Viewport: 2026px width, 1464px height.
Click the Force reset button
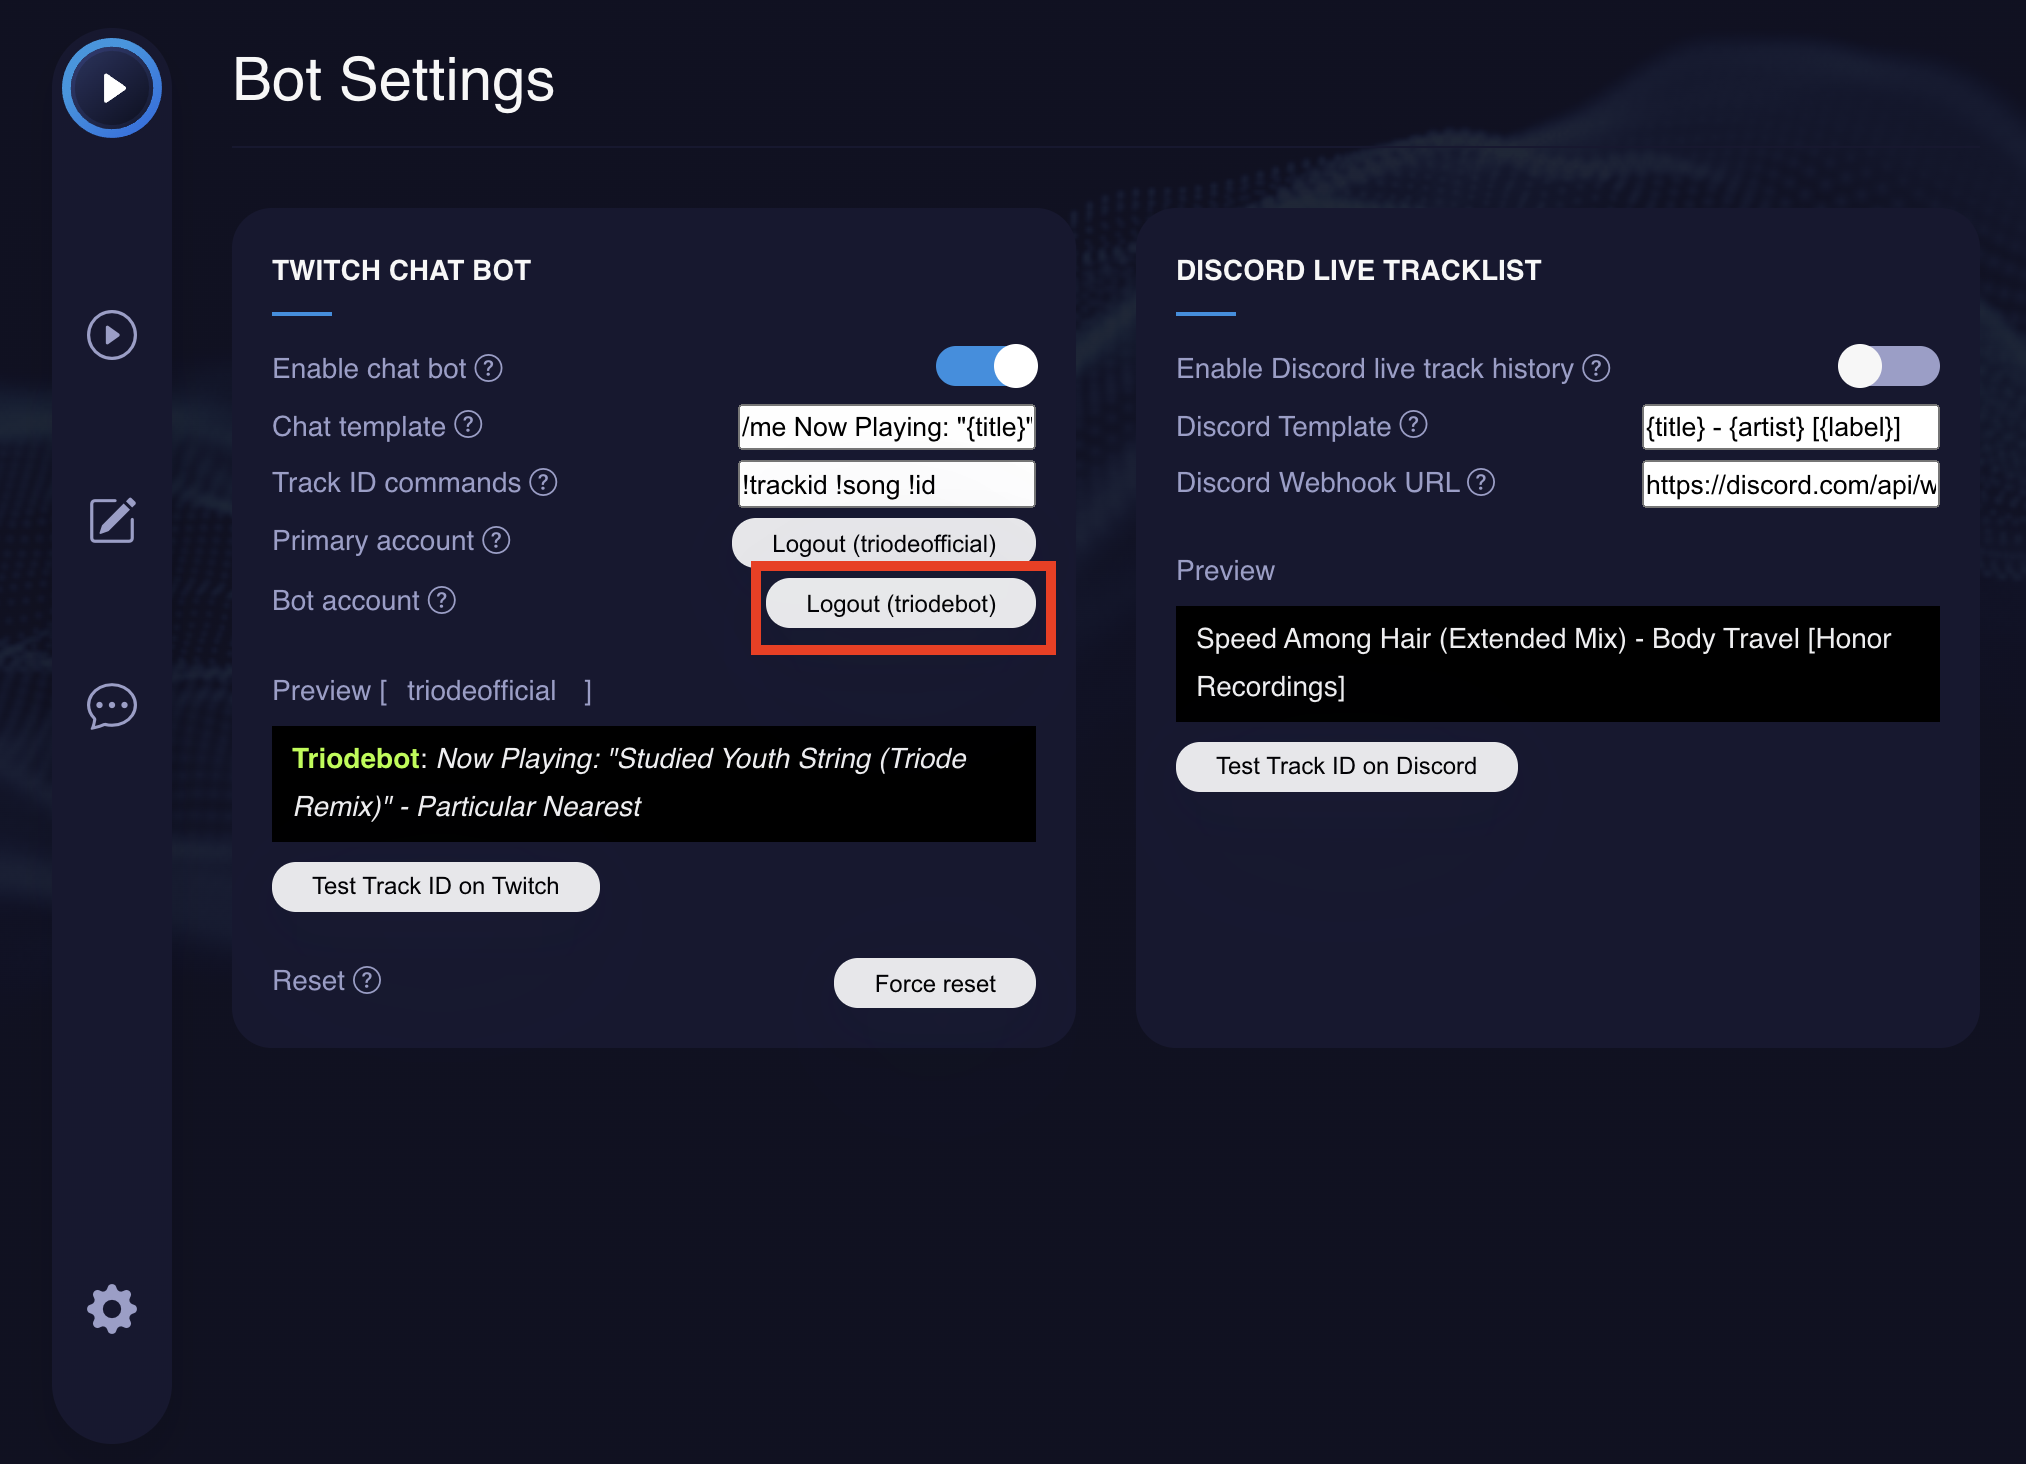(935, 983)
